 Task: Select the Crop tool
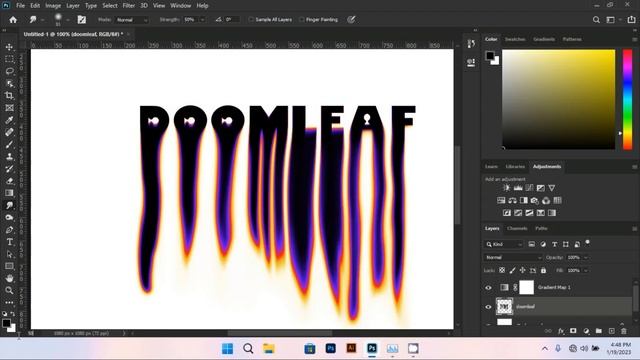(9, 96)
